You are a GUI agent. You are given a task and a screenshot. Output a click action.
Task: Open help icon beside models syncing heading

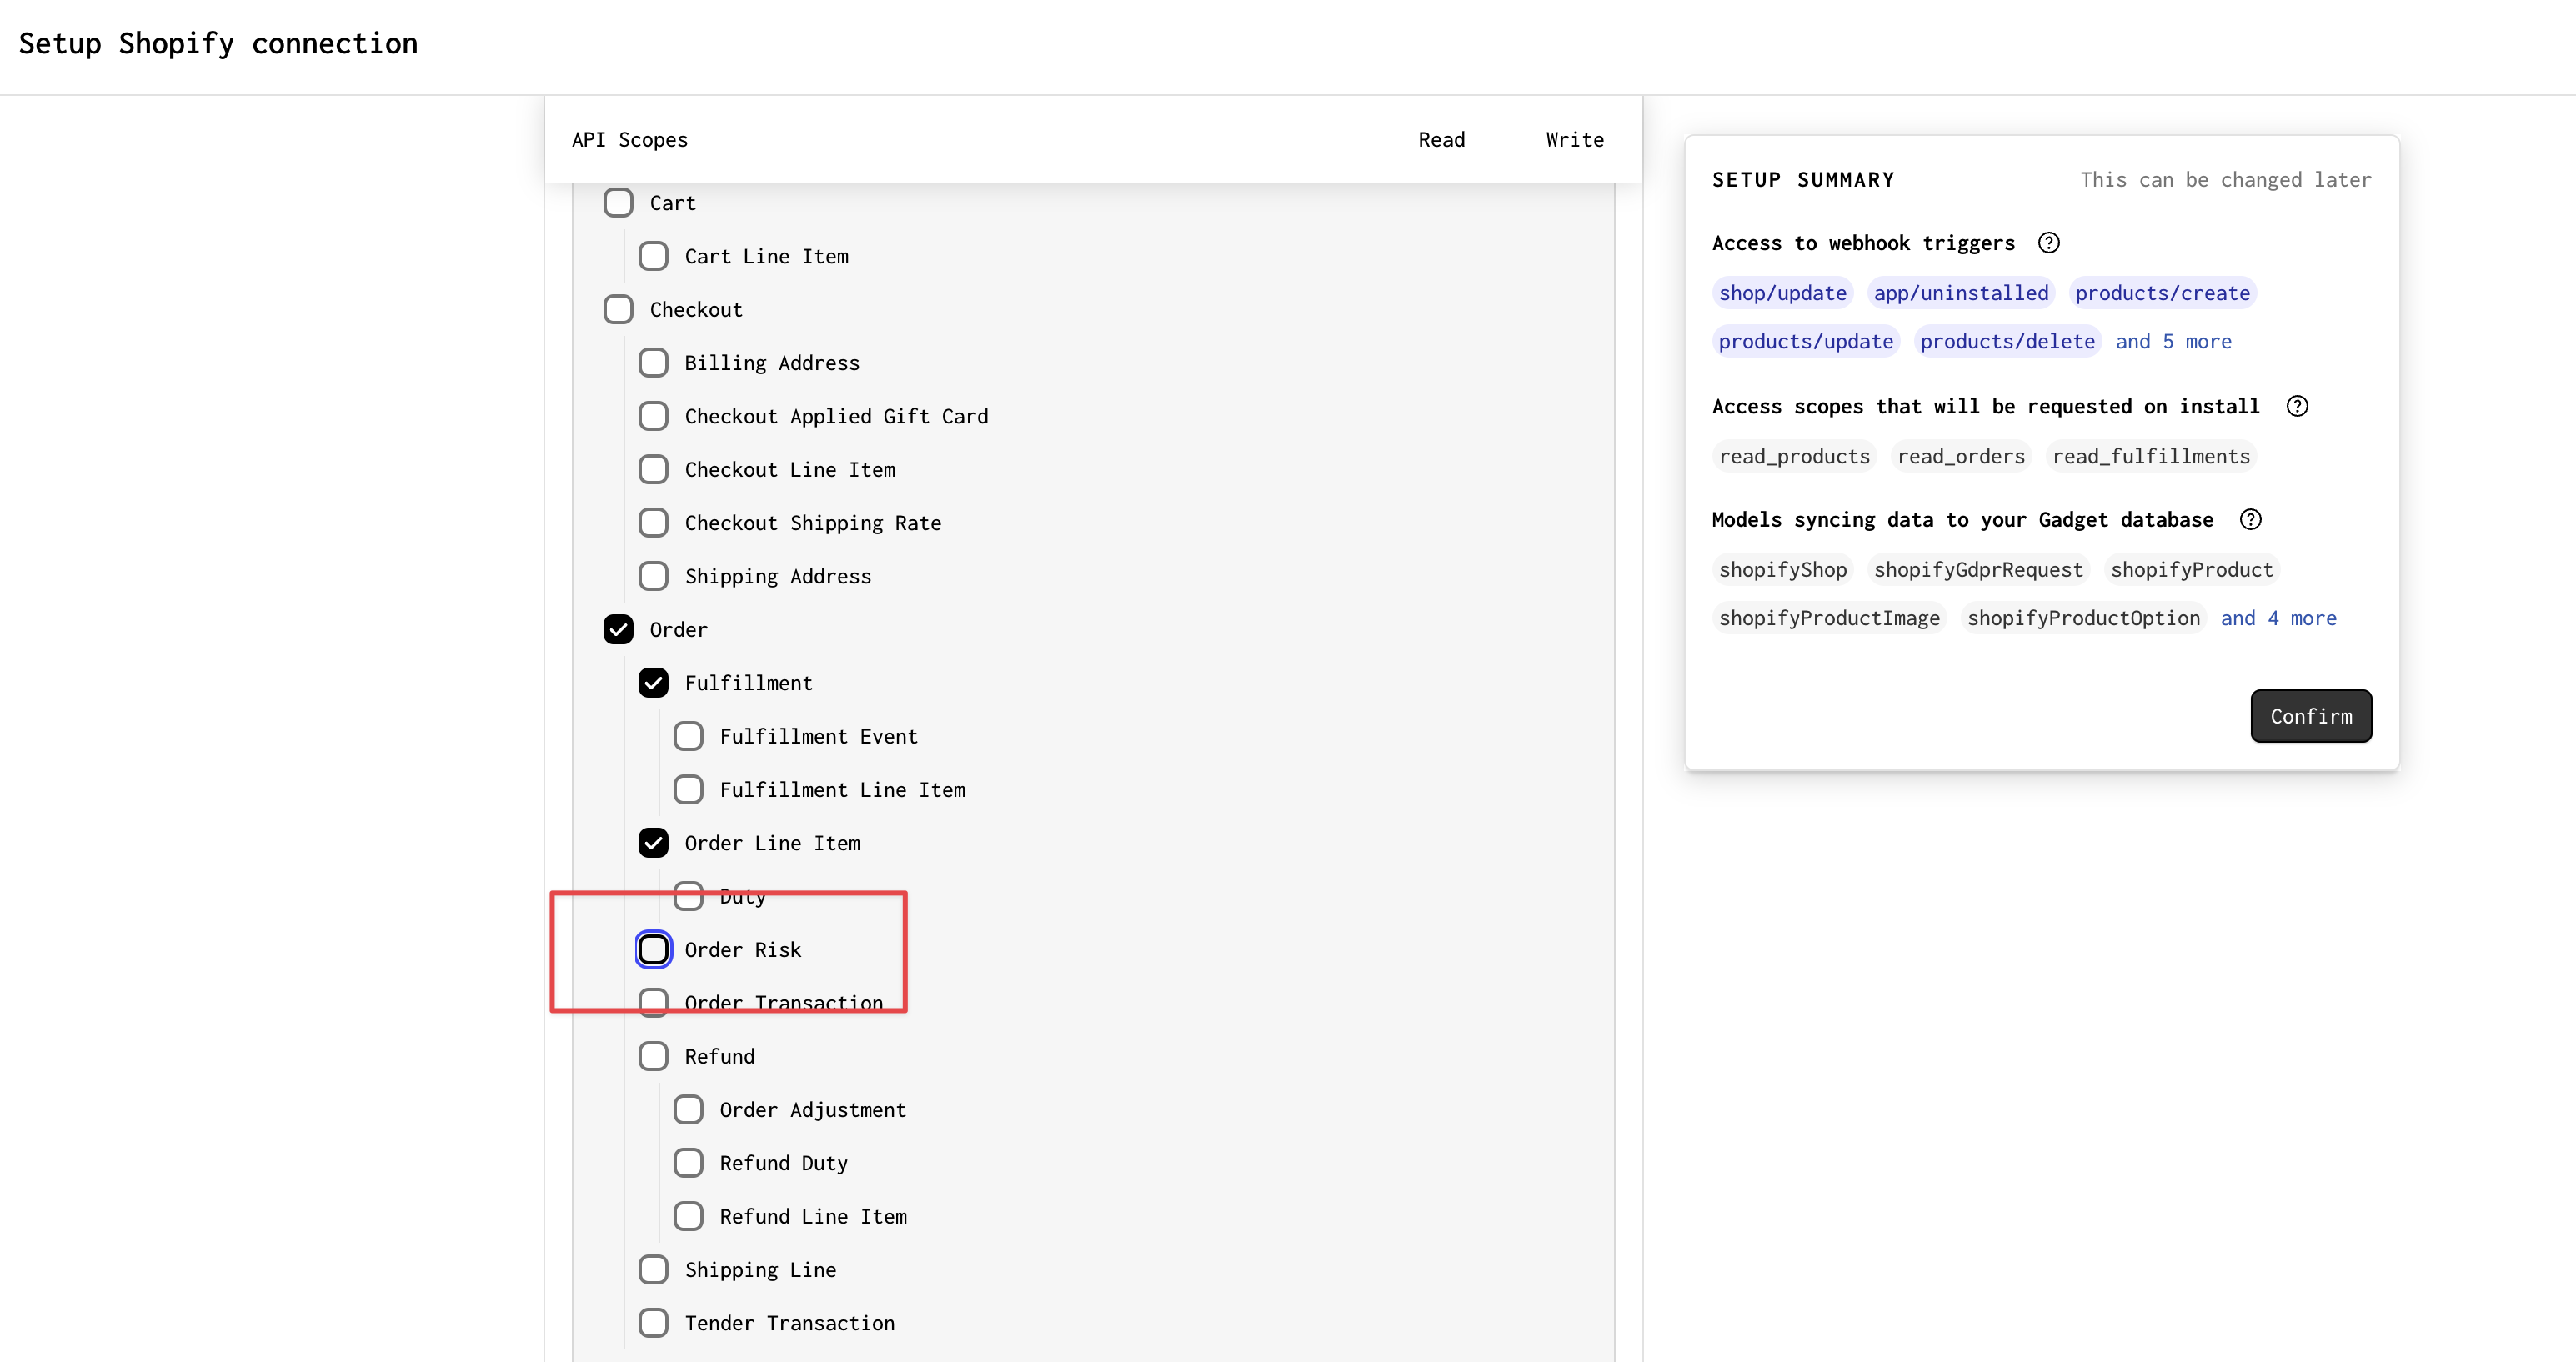point(2250,520)
